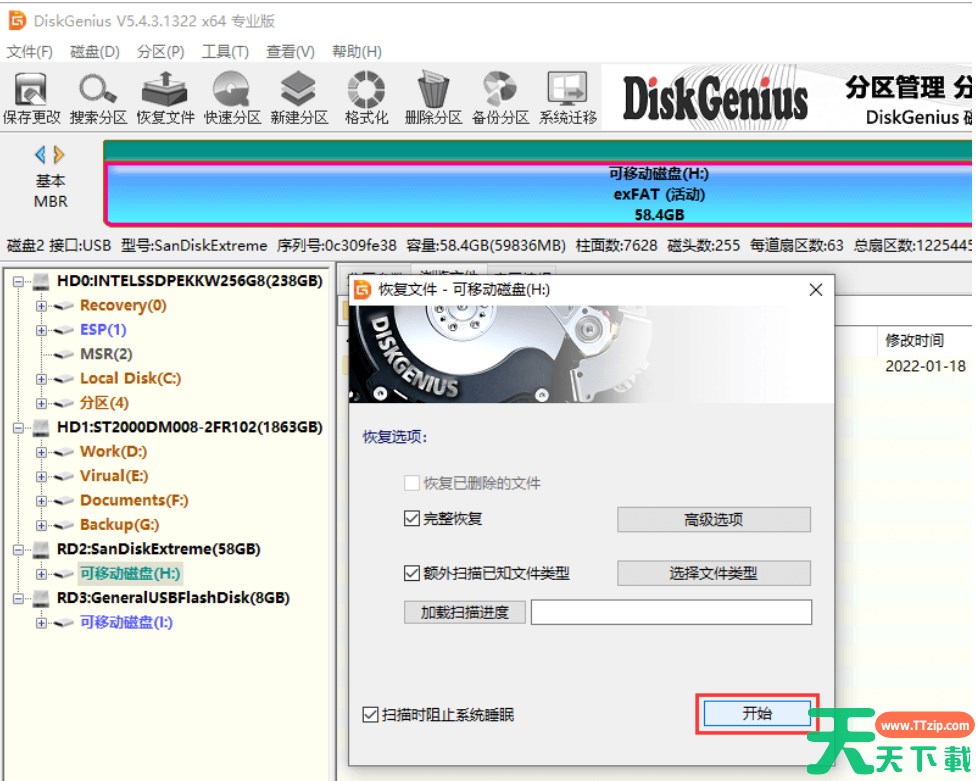Image resolution: width=979 pixels, height=781 pixels.
Task: Collapse the HD0 INTELSSDPEKKW256G8 disk node
Action: (19, 282)
